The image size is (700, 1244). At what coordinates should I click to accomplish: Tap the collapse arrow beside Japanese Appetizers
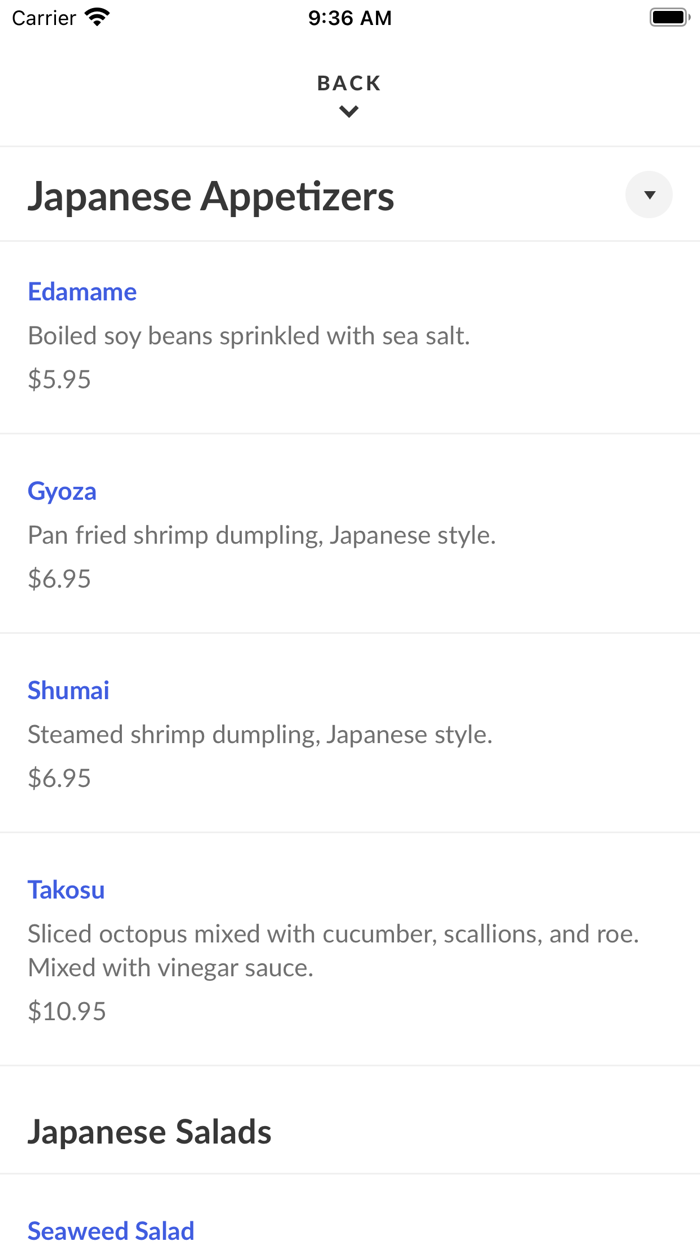[x=648, y=194]
